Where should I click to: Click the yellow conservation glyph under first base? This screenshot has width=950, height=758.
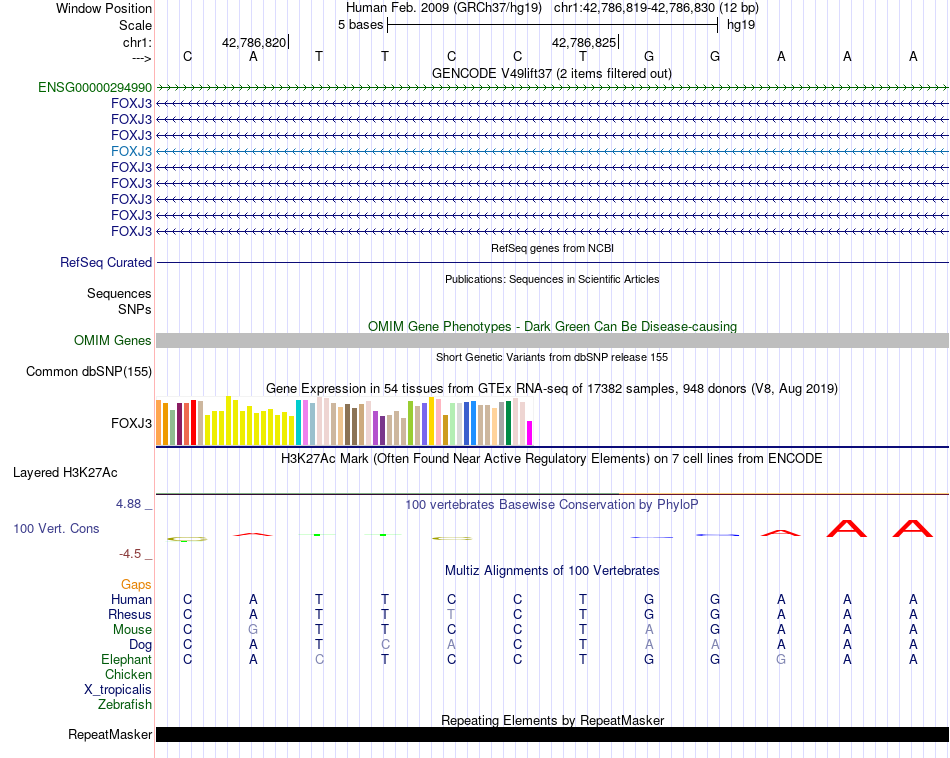tap(187, 539)
